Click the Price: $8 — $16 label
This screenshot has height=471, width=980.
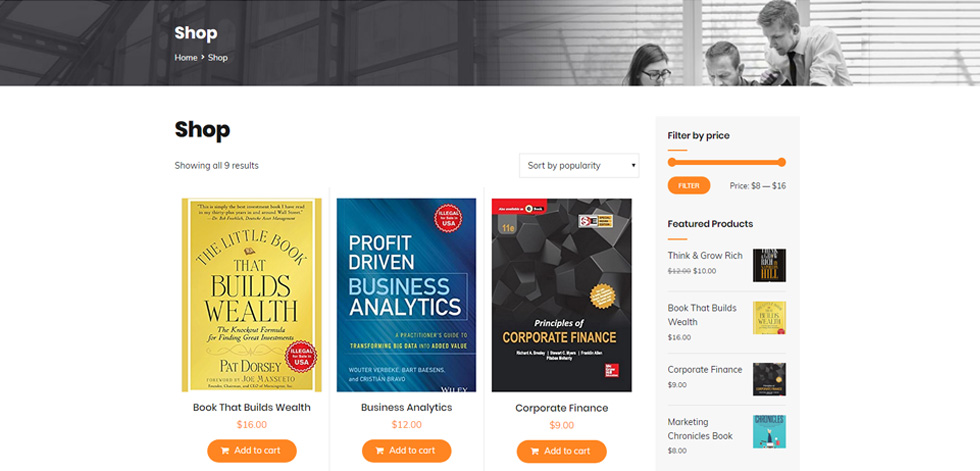[x=758, y=186]
